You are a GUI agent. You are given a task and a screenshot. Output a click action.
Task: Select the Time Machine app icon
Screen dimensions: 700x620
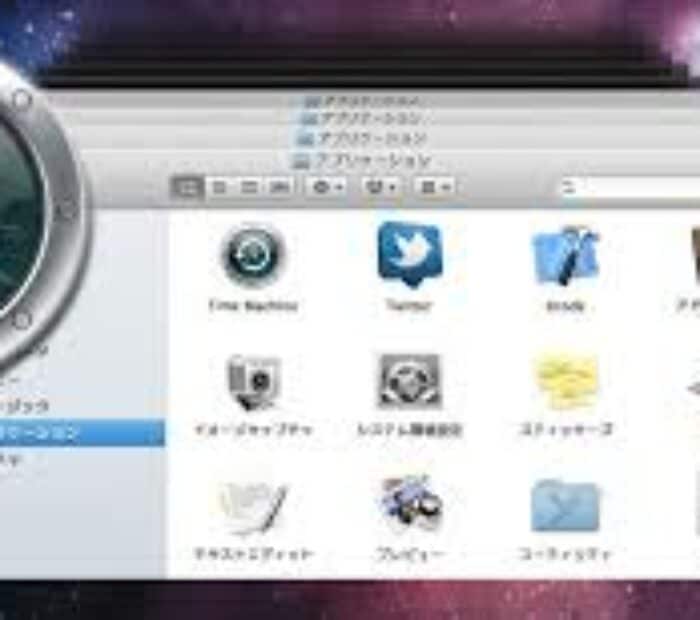pyautogui.click(x=254, y=254)
